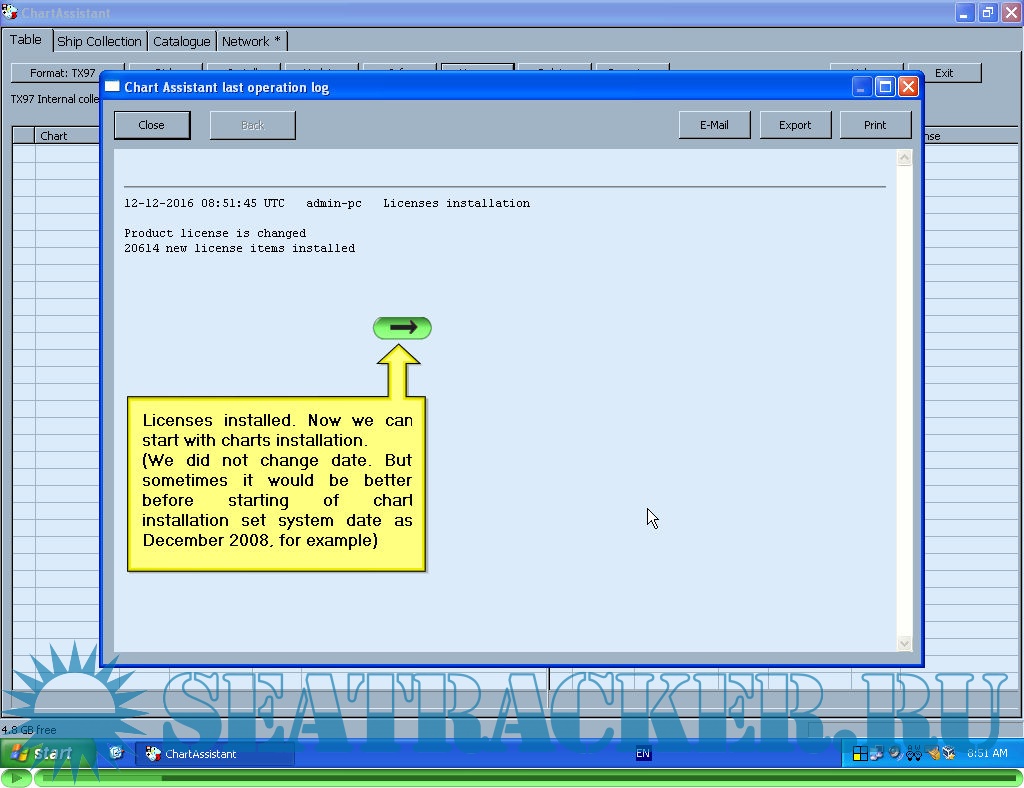1024x788 pixels.
Task: Click the green arrow next-step button
Action: point(402,328)
